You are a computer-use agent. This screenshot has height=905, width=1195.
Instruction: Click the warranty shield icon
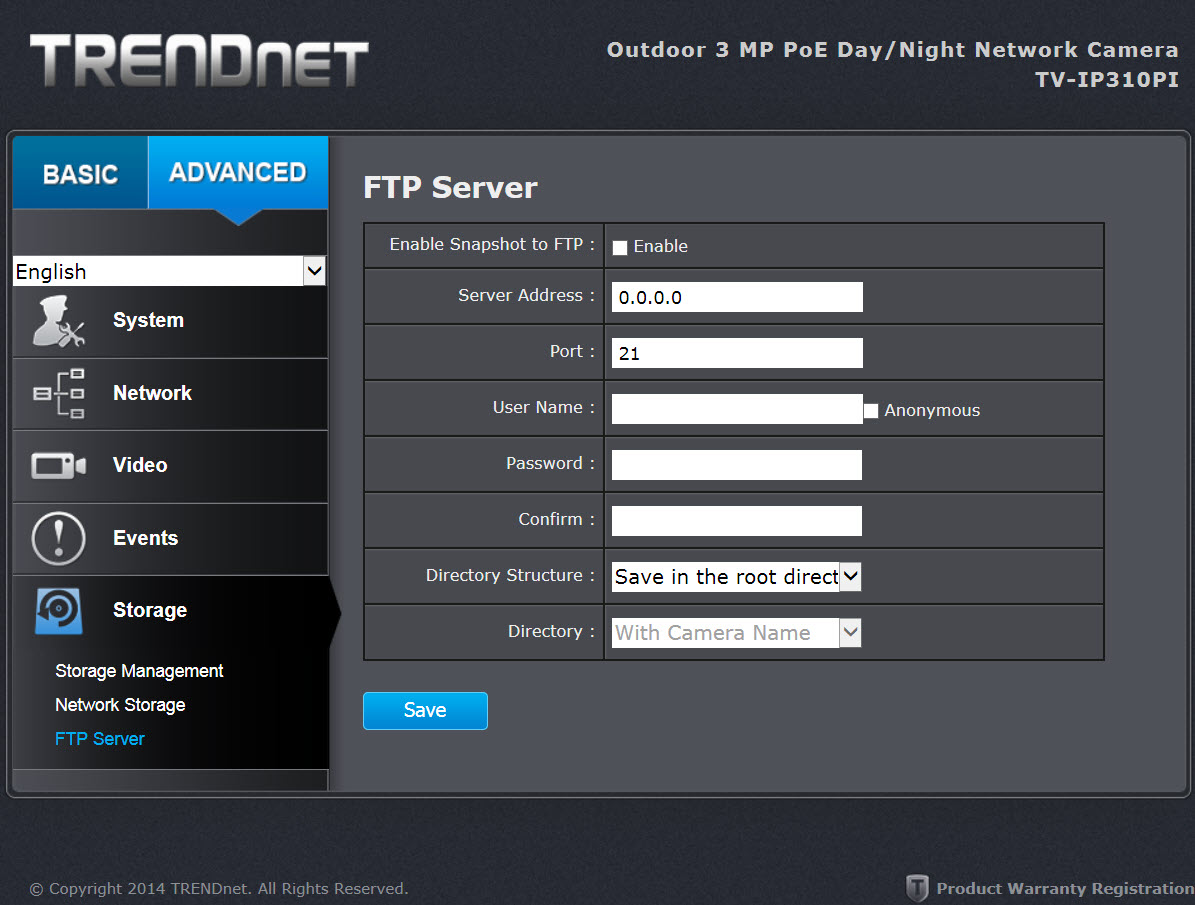coord(917,888)
